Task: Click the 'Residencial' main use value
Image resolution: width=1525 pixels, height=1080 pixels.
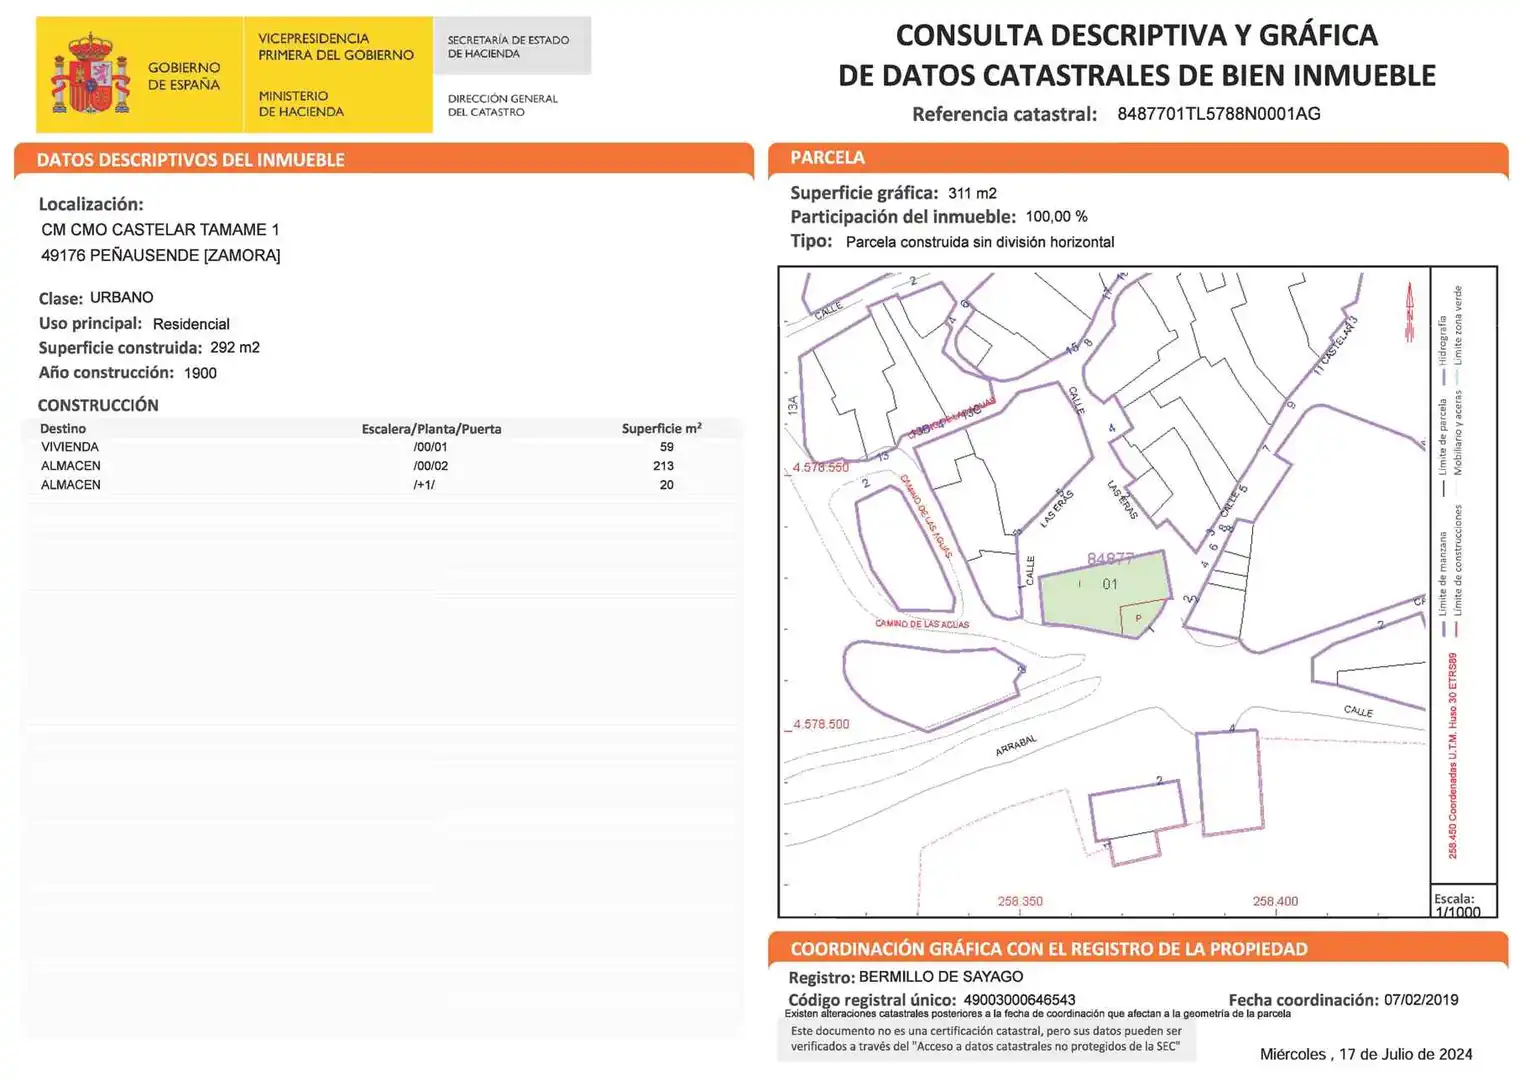Action: click(191, 324)
